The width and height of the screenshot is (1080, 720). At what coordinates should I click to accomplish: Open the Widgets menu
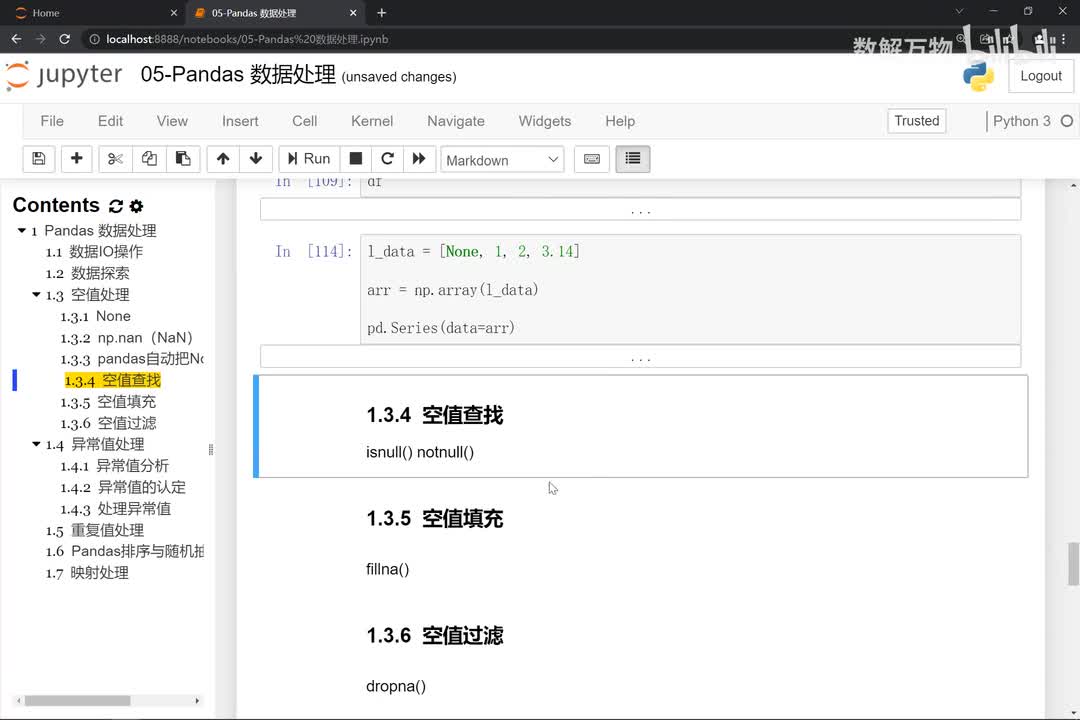tap(545, 121)
